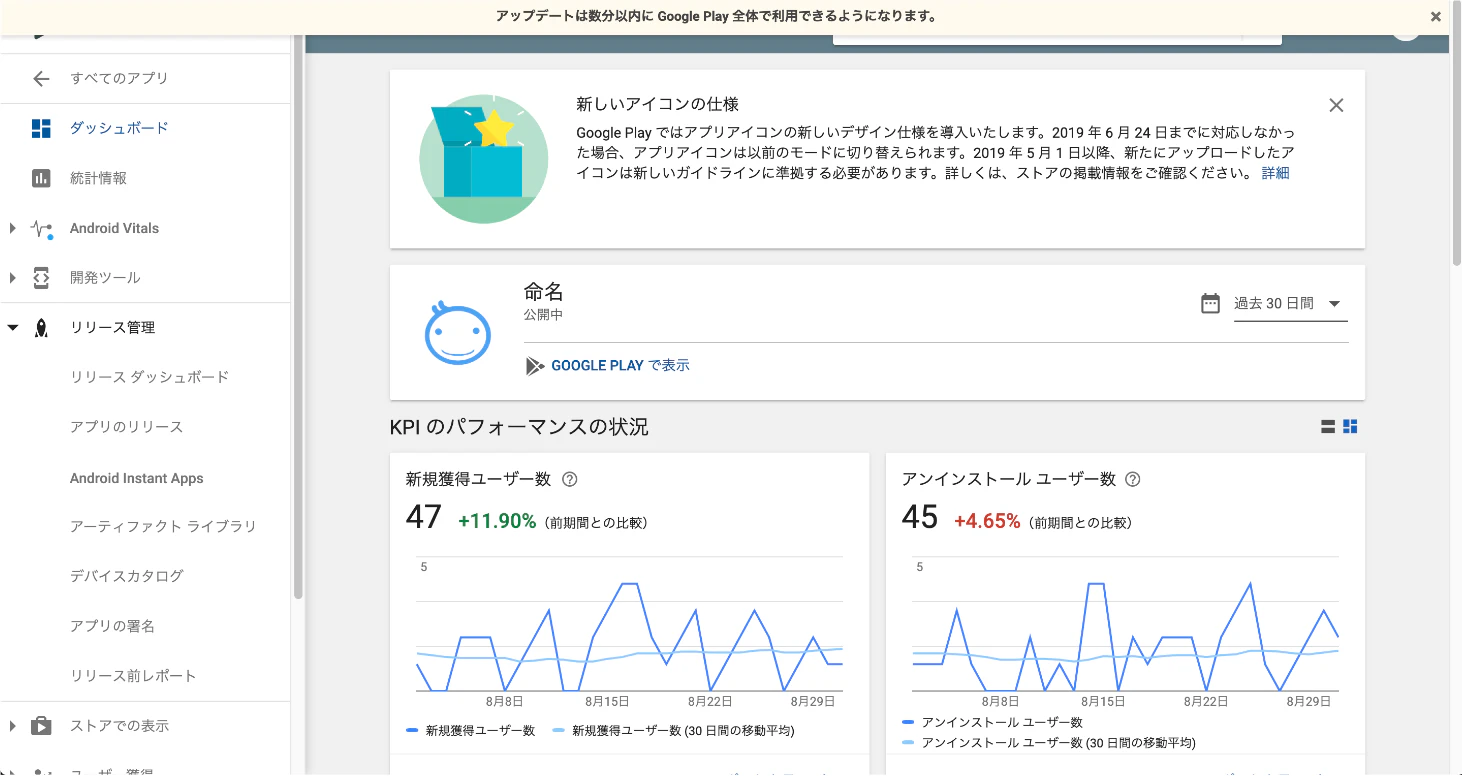Viewport: 1462px width, 776px height.
Task: Click the ストアでの表示 briefcase icon
Action: pyautogui.click(x=41, y=726)
